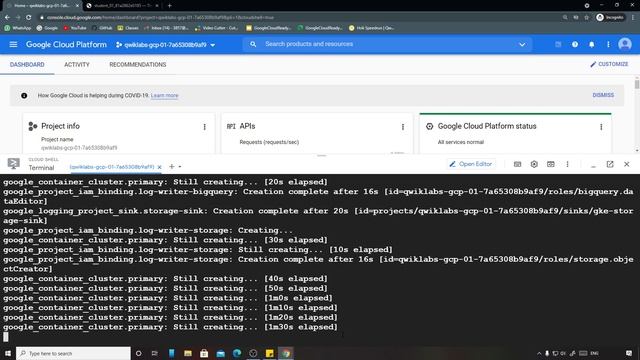Click the browser address bar URL

tap(160, 18)
